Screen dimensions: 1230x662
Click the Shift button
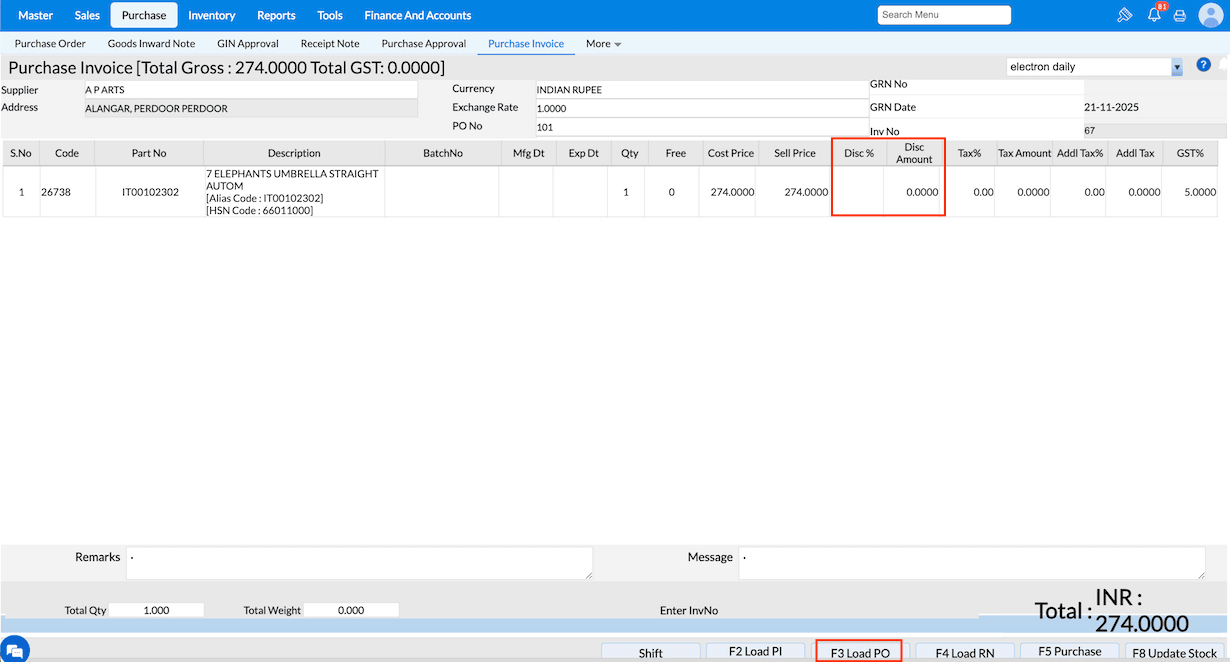[651, 653]
